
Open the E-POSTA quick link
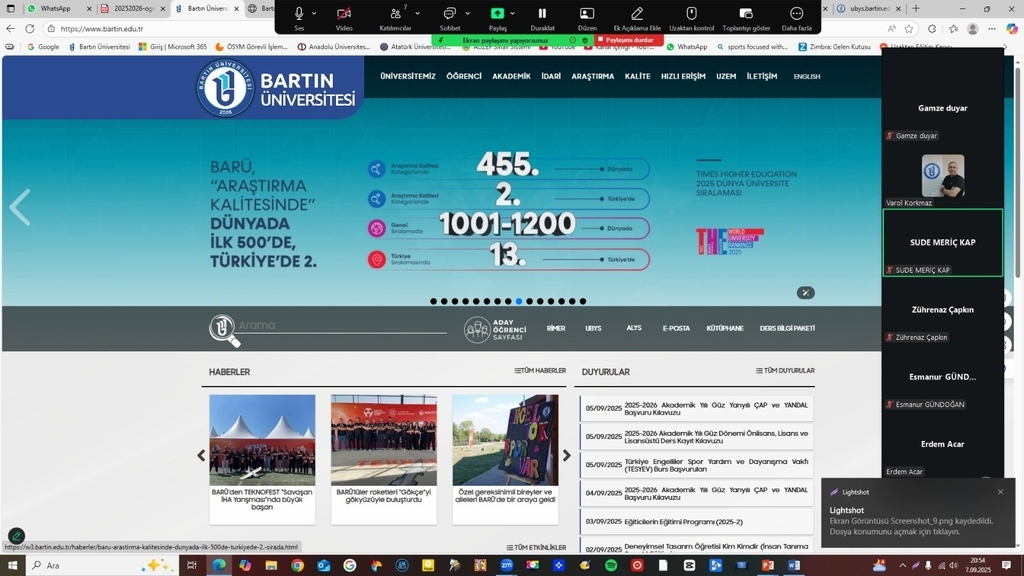coord(676,328)
